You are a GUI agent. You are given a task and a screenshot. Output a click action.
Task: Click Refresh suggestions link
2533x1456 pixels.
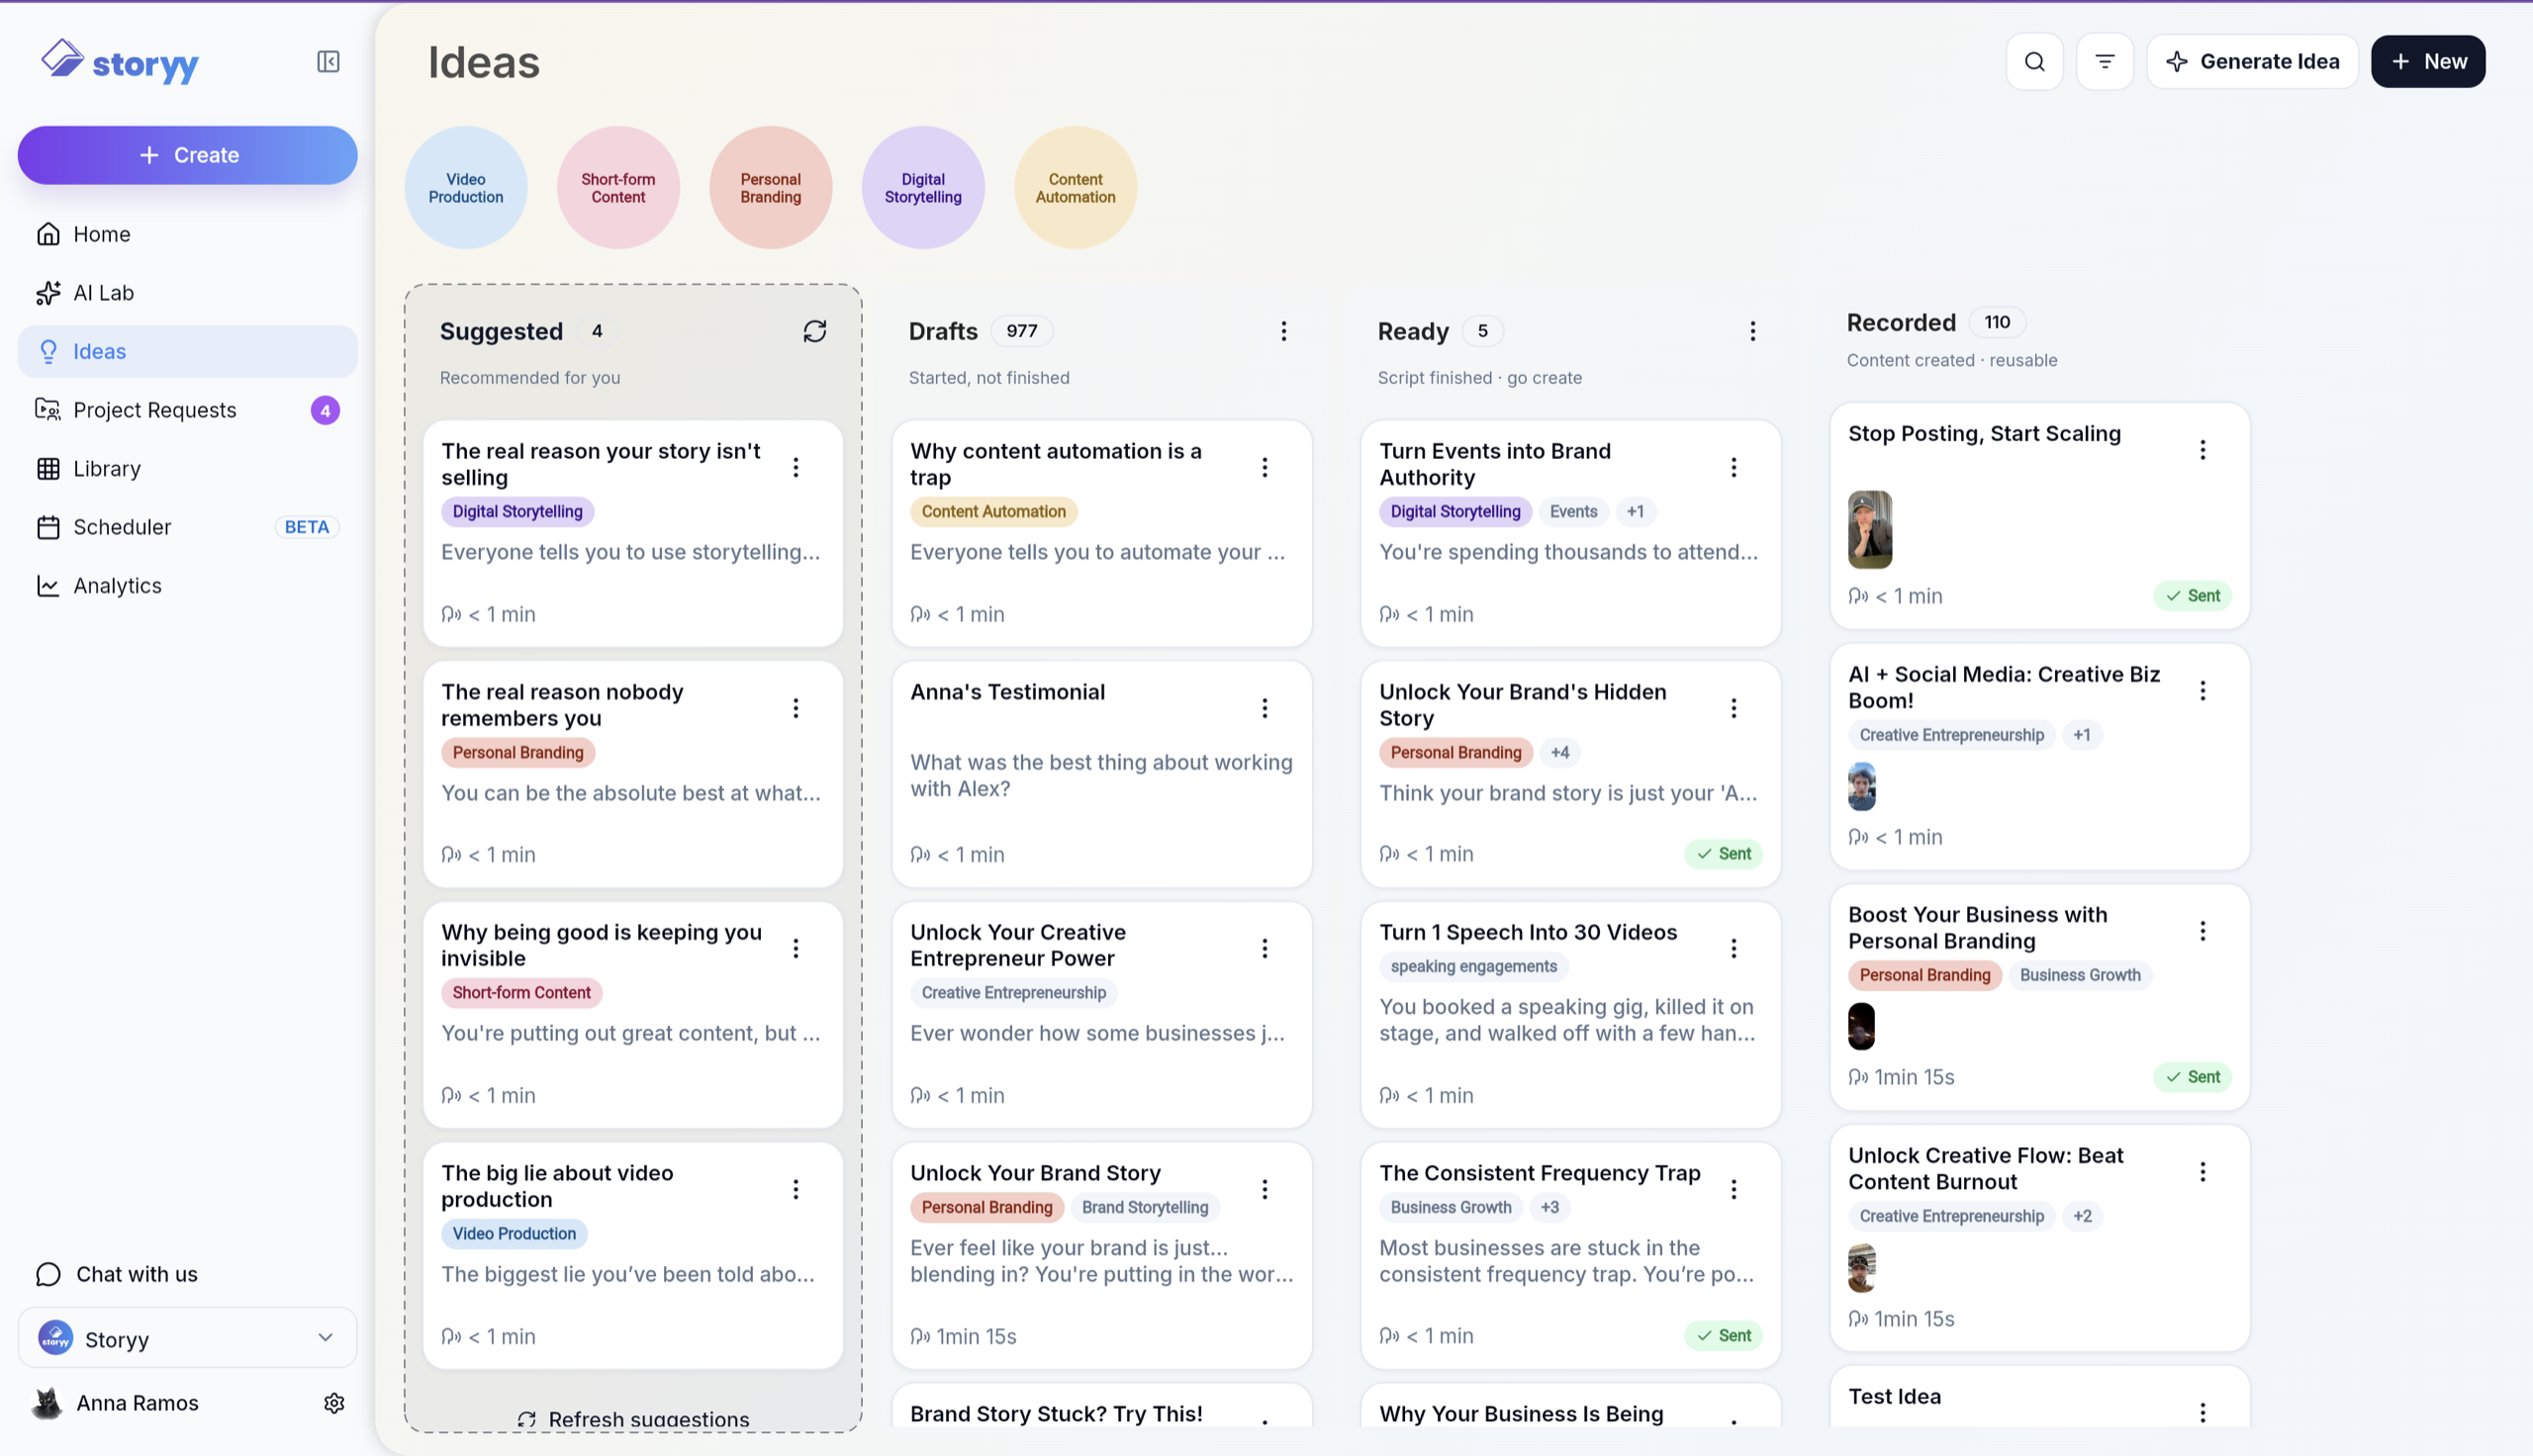click(x=633, y=1419)
